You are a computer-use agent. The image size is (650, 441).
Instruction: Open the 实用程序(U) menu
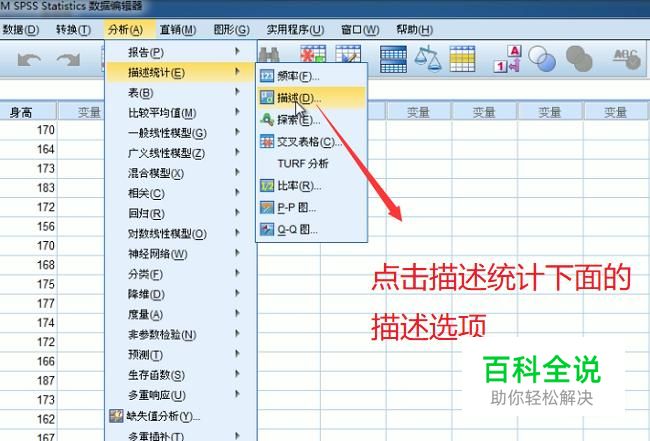[x=295, y=30]
